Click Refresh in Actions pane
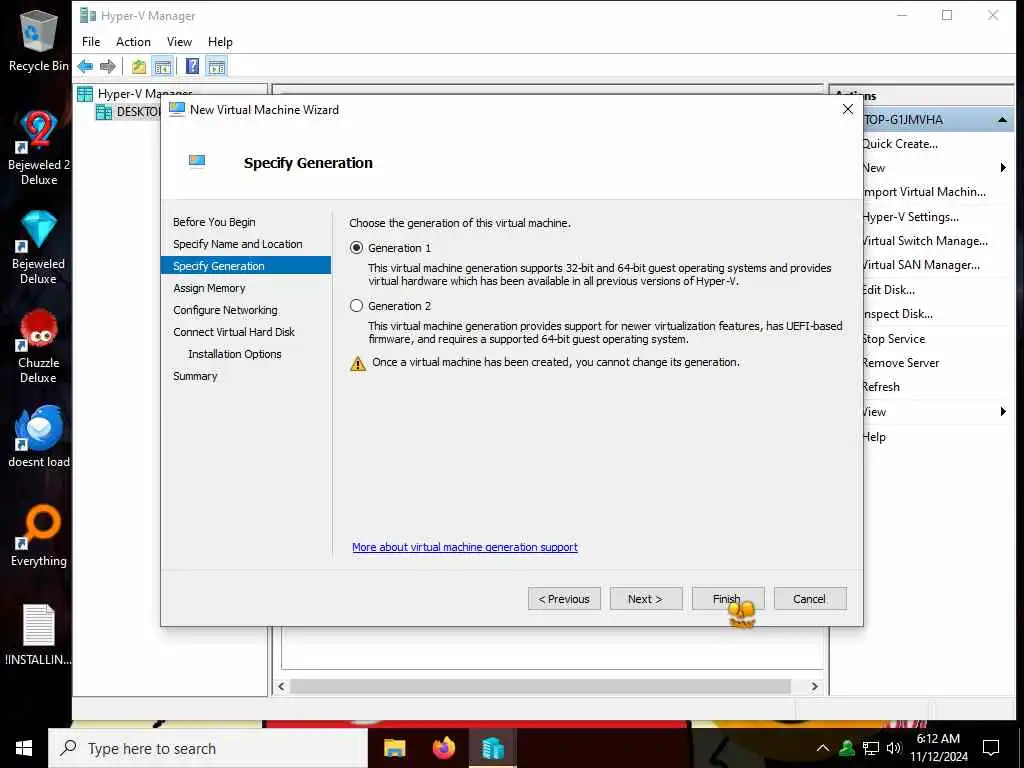 click(x=881, y=387)
